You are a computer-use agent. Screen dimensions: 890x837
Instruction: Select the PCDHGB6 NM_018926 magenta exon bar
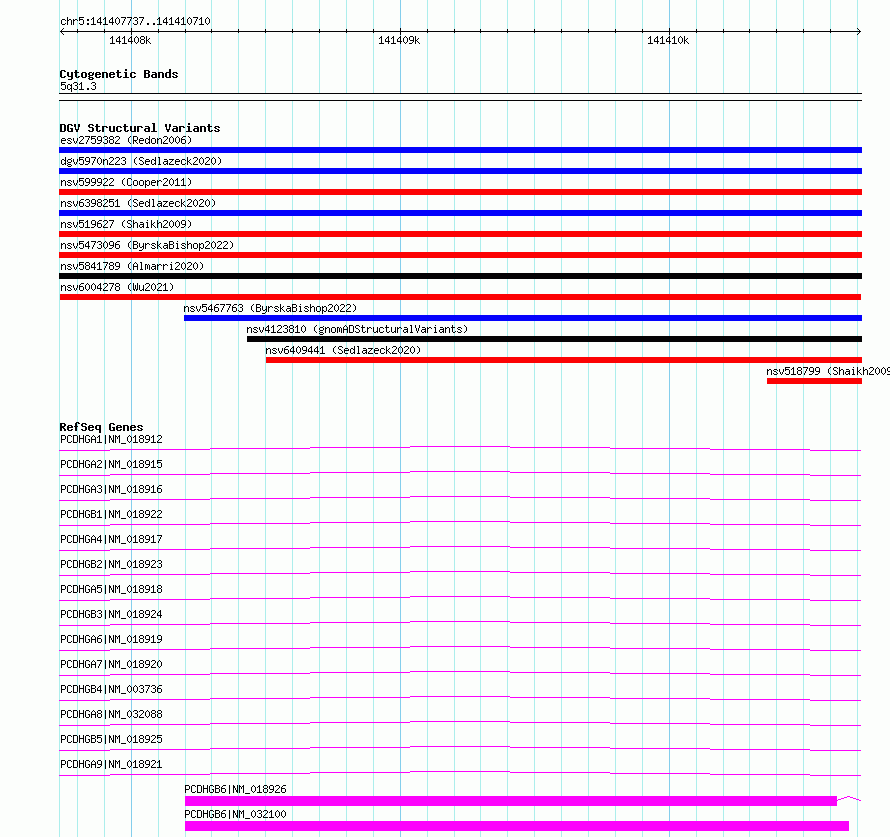511,801
